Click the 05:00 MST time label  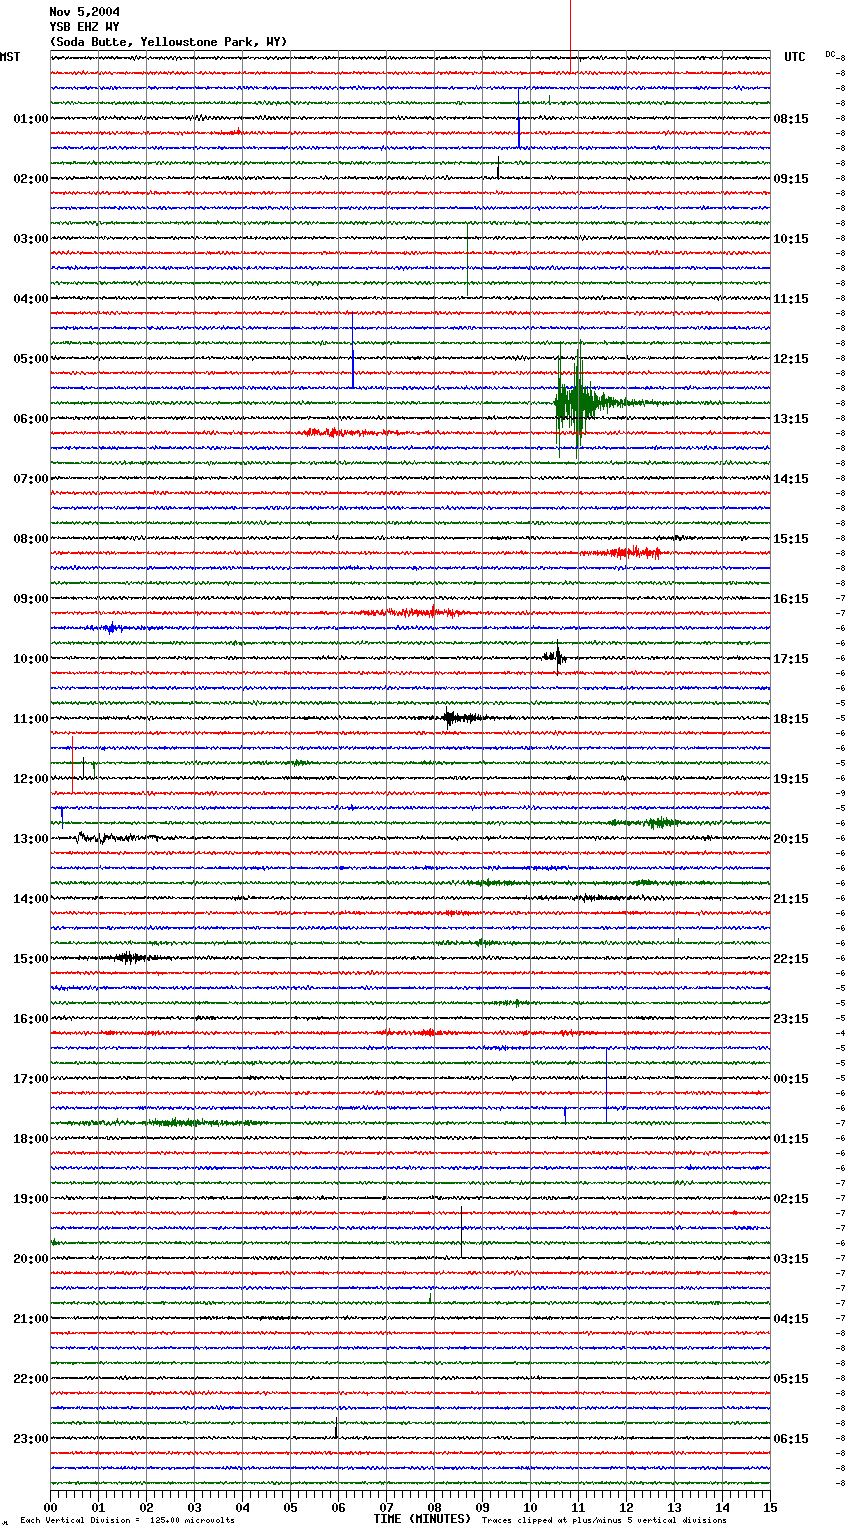[x=31, y=359]
